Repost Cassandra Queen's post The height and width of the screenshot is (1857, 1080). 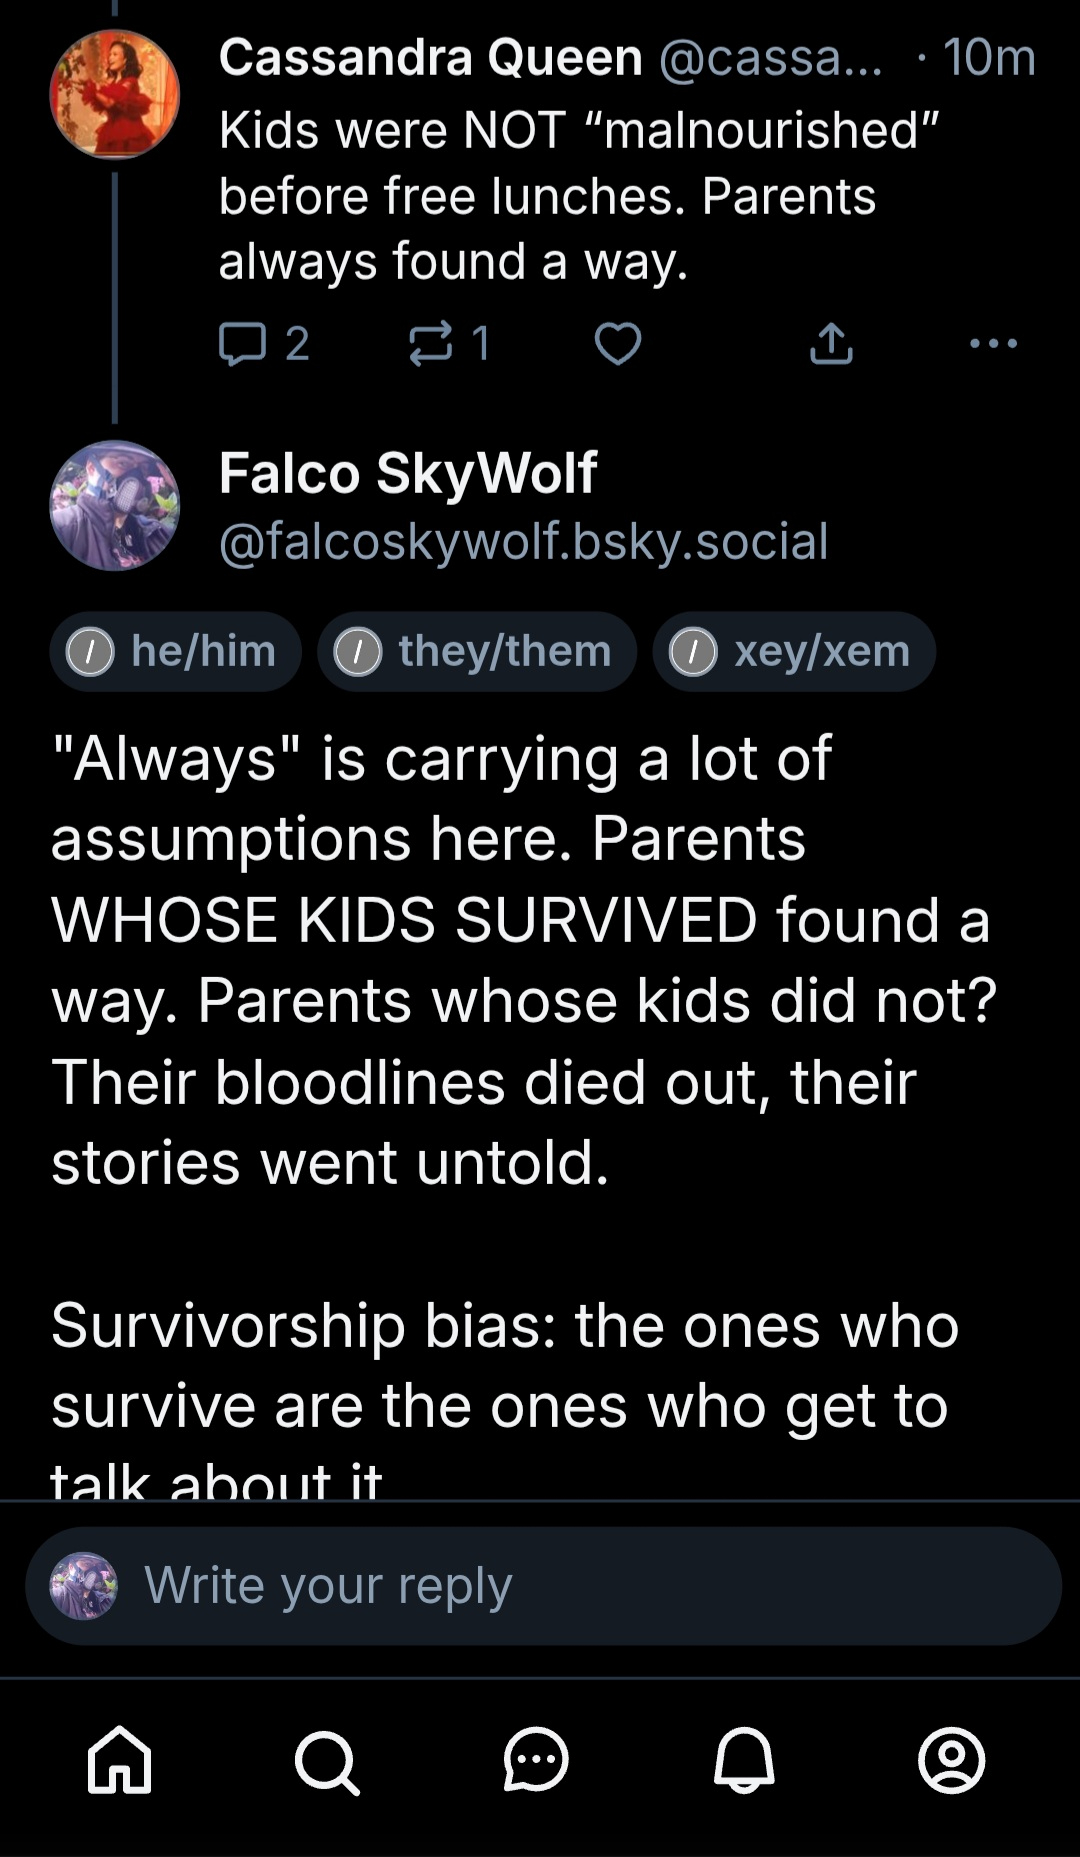[x=431, y=344]
